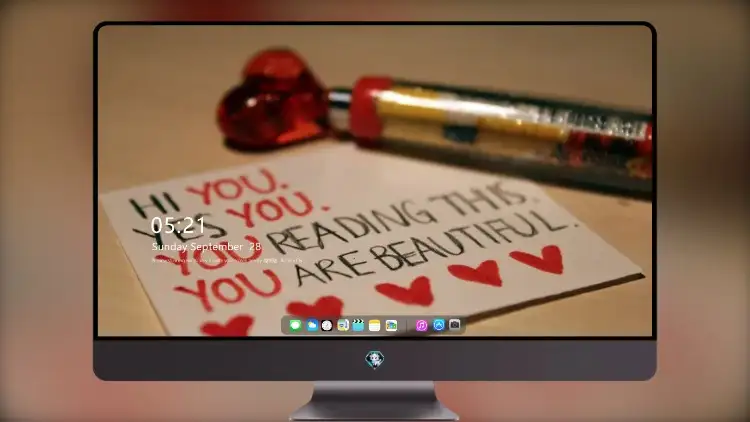Screen dimensions: 750x422
Task: Launch the thermometer widget icon in the dock
Action: 343,325
